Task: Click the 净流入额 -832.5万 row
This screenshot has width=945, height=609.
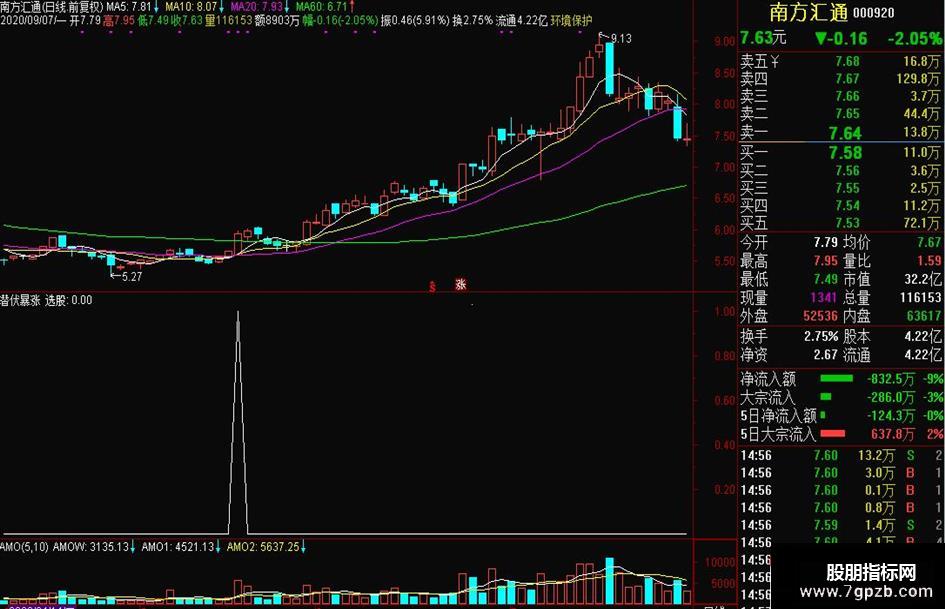Action: pyautogui.click(x=841, y=379)
